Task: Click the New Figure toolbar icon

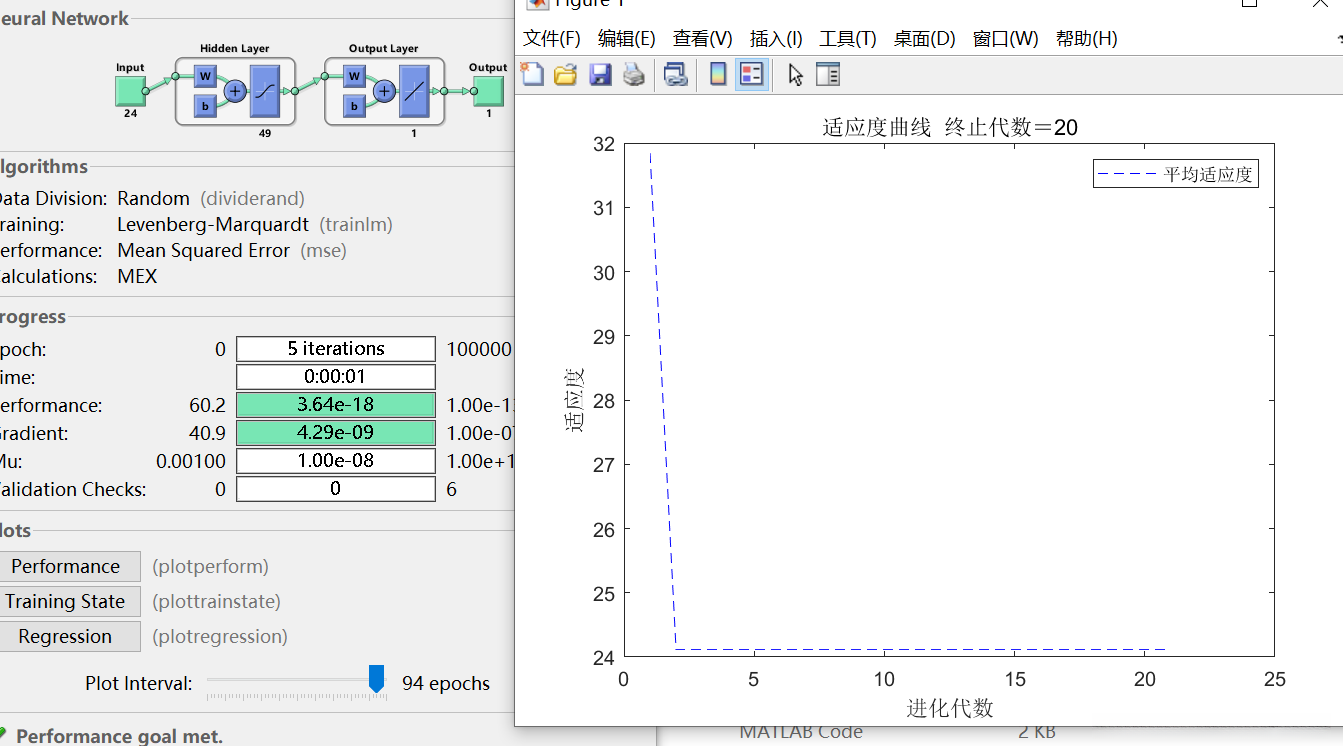Action: (x=533, y=74)
